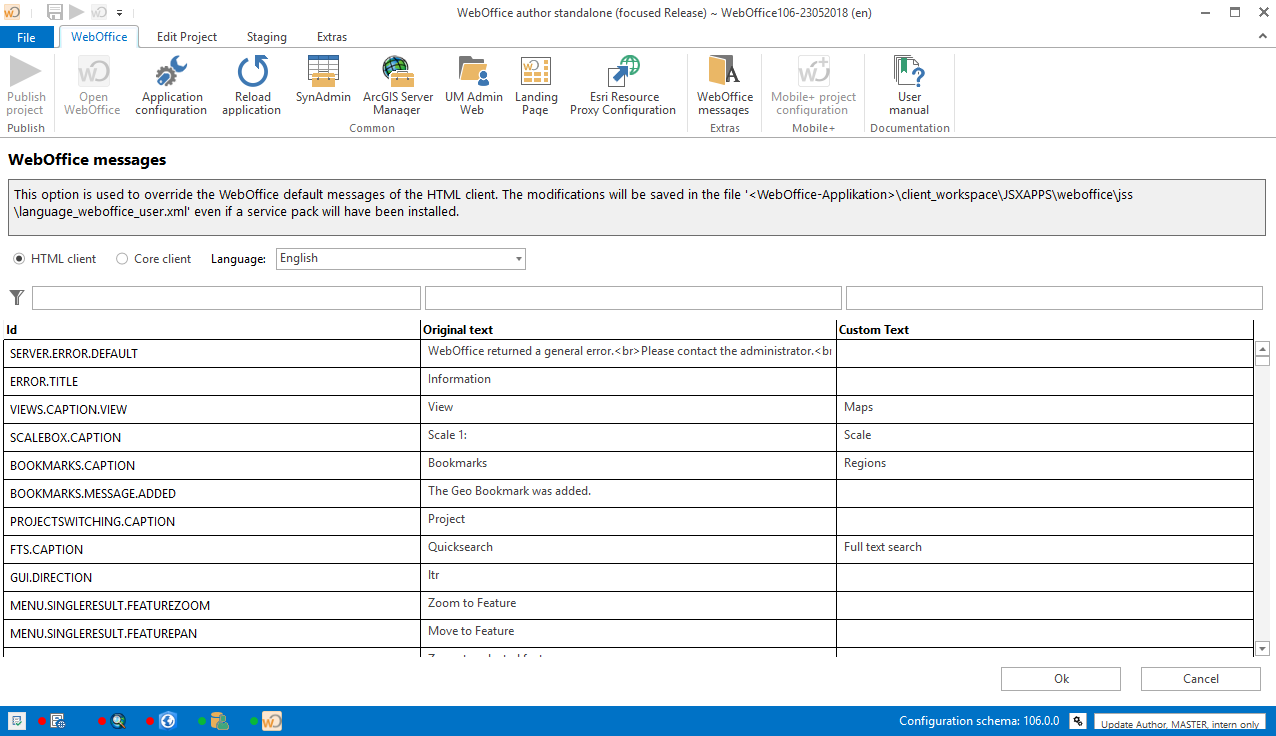Viewport: 1276px width, 736px height.
Task: Click the Save icon in quick access toolbar
Action: tap(53, 11)
